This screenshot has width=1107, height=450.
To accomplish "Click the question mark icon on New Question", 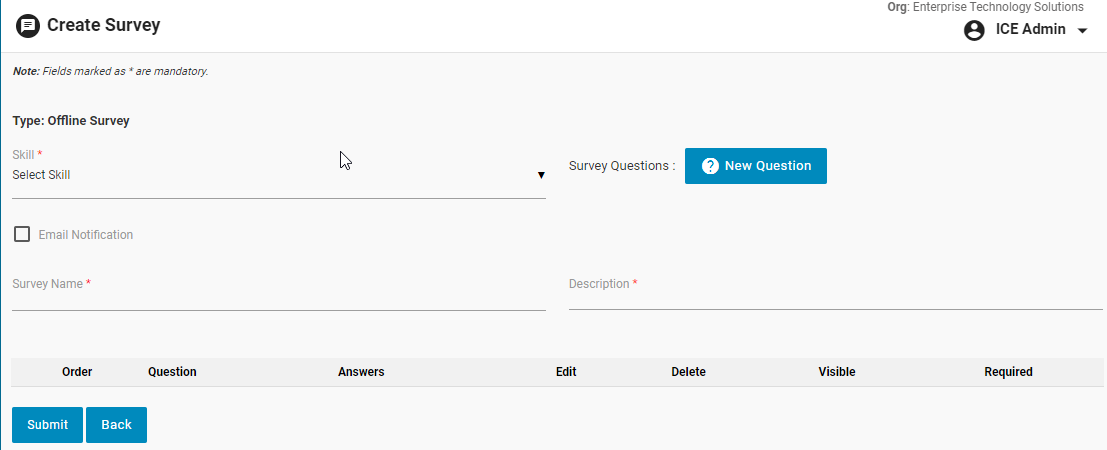I will (710, 166).
